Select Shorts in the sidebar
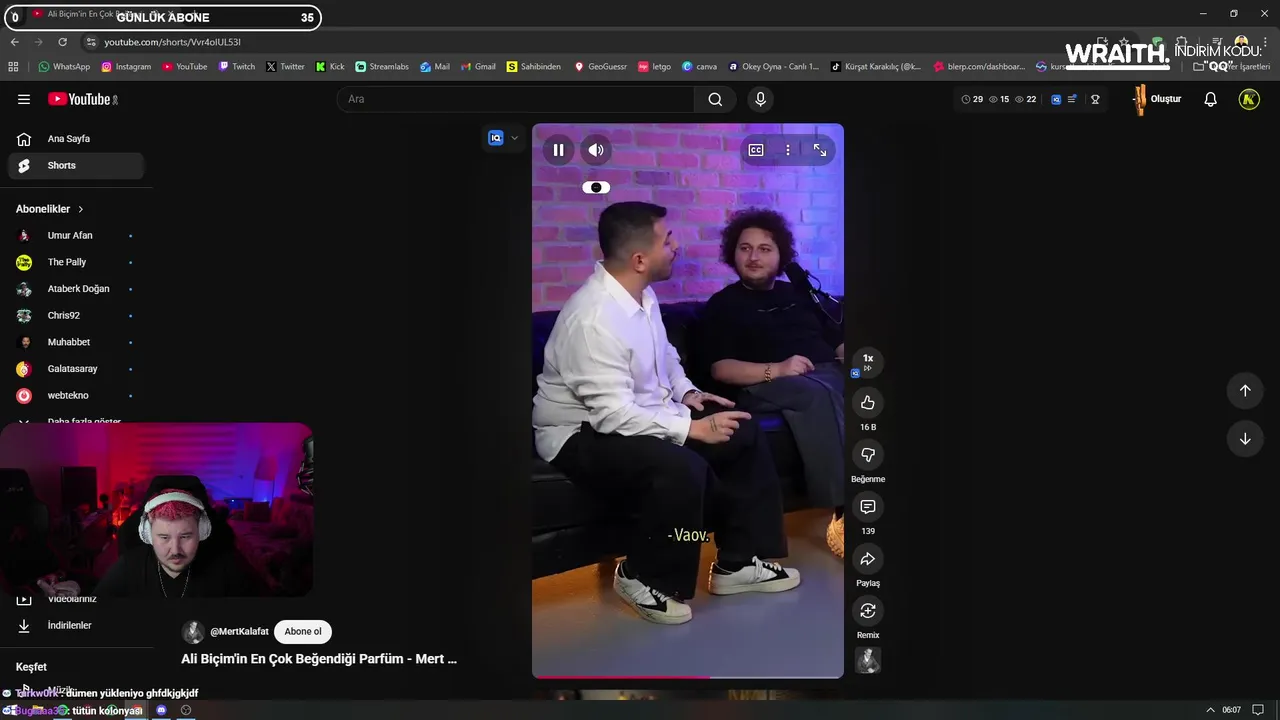The width and height of the screenshot is (1280, 720). tap(76, 166)
